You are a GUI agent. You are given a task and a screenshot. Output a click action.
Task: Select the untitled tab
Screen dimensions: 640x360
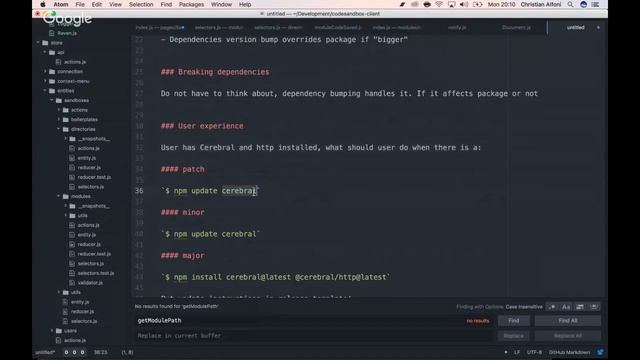click(x=575, y=28)
